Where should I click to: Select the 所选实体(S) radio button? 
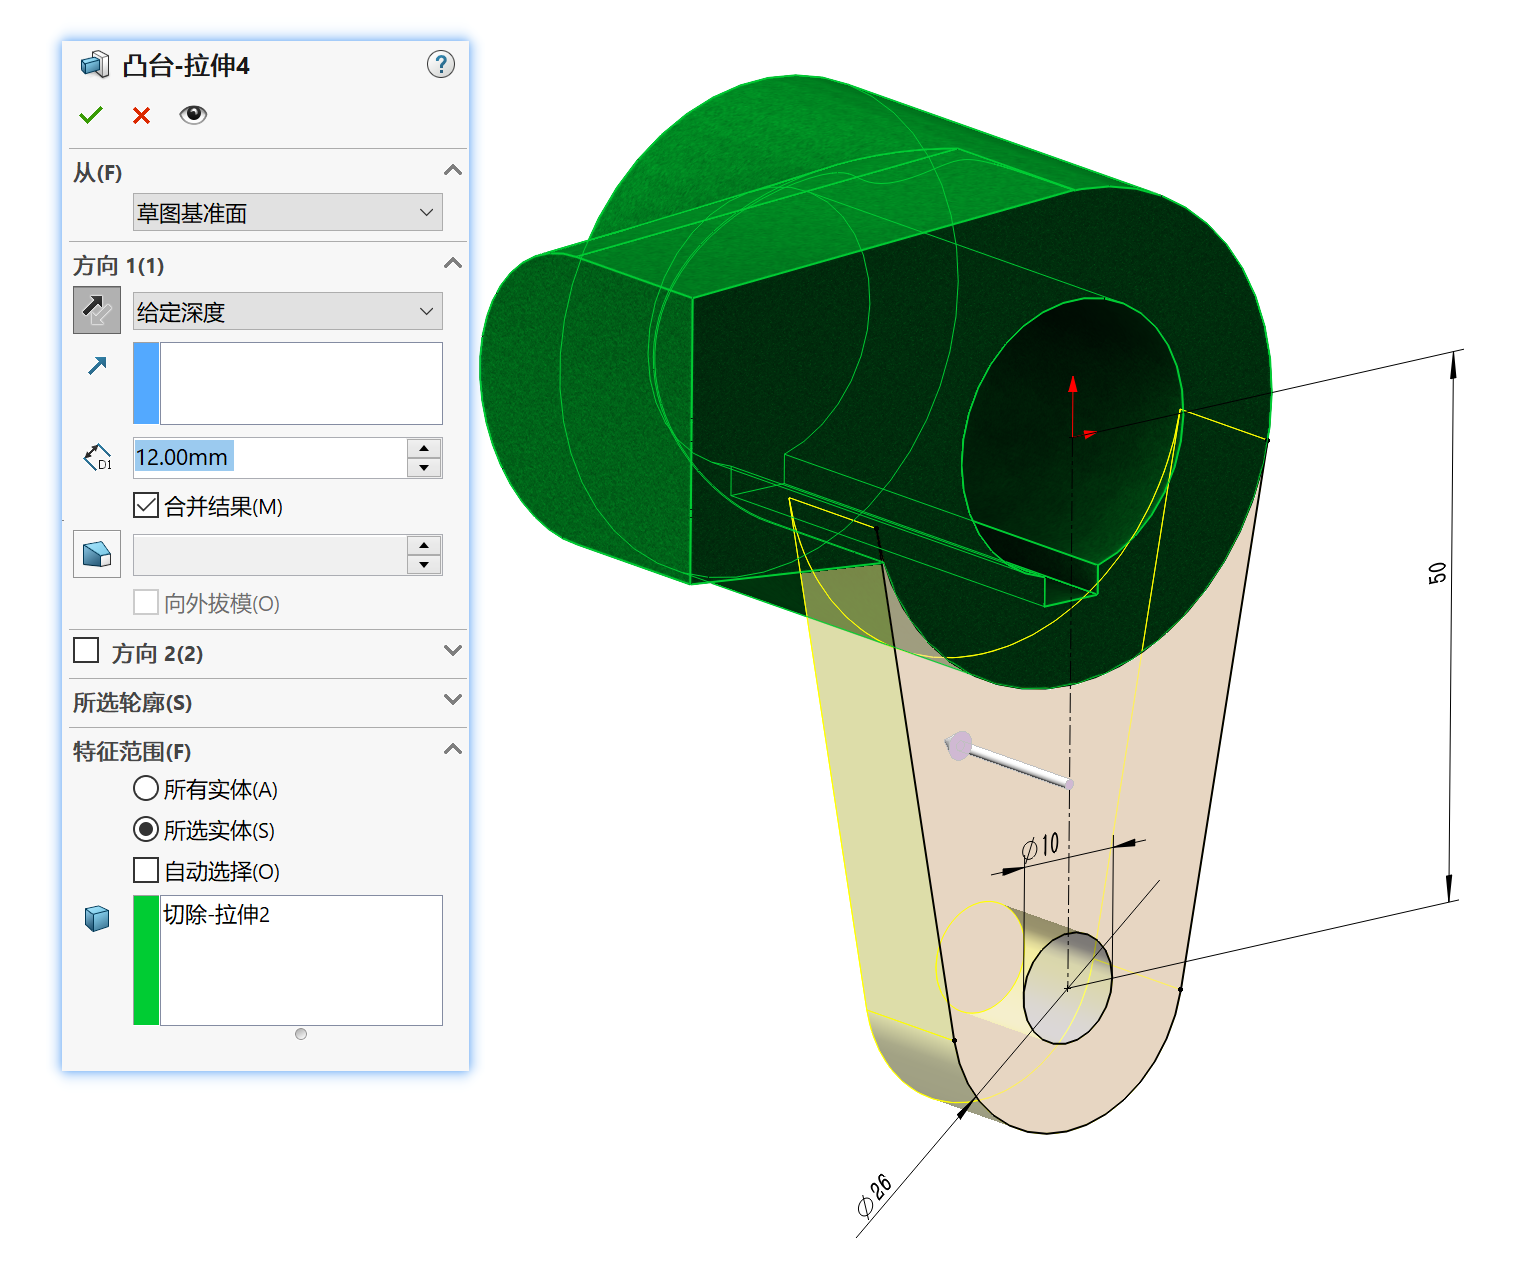pyautogui.click(x=146, y=830)
